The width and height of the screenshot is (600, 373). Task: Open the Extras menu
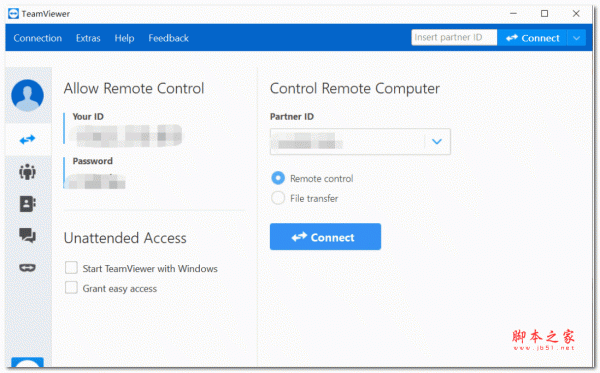(88, 38)
